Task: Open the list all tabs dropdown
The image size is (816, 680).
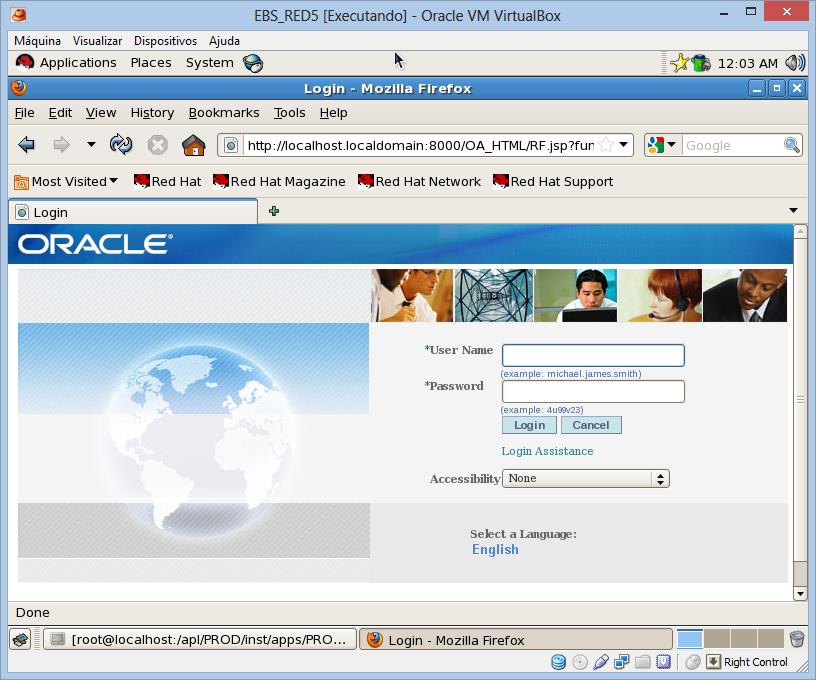Action: (x=793, y=211)
